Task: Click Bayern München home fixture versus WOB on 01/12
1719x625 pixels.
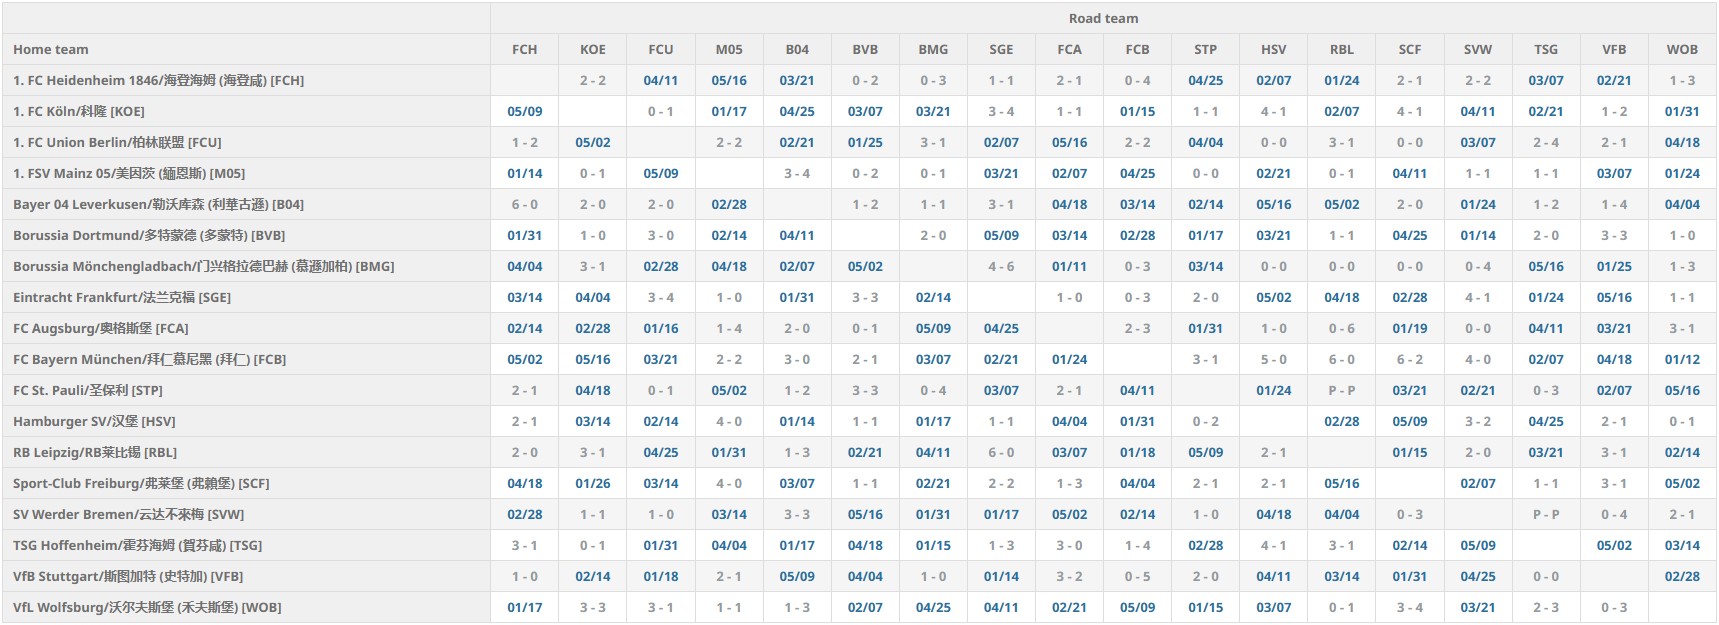Action: (x=1681, y=359)
